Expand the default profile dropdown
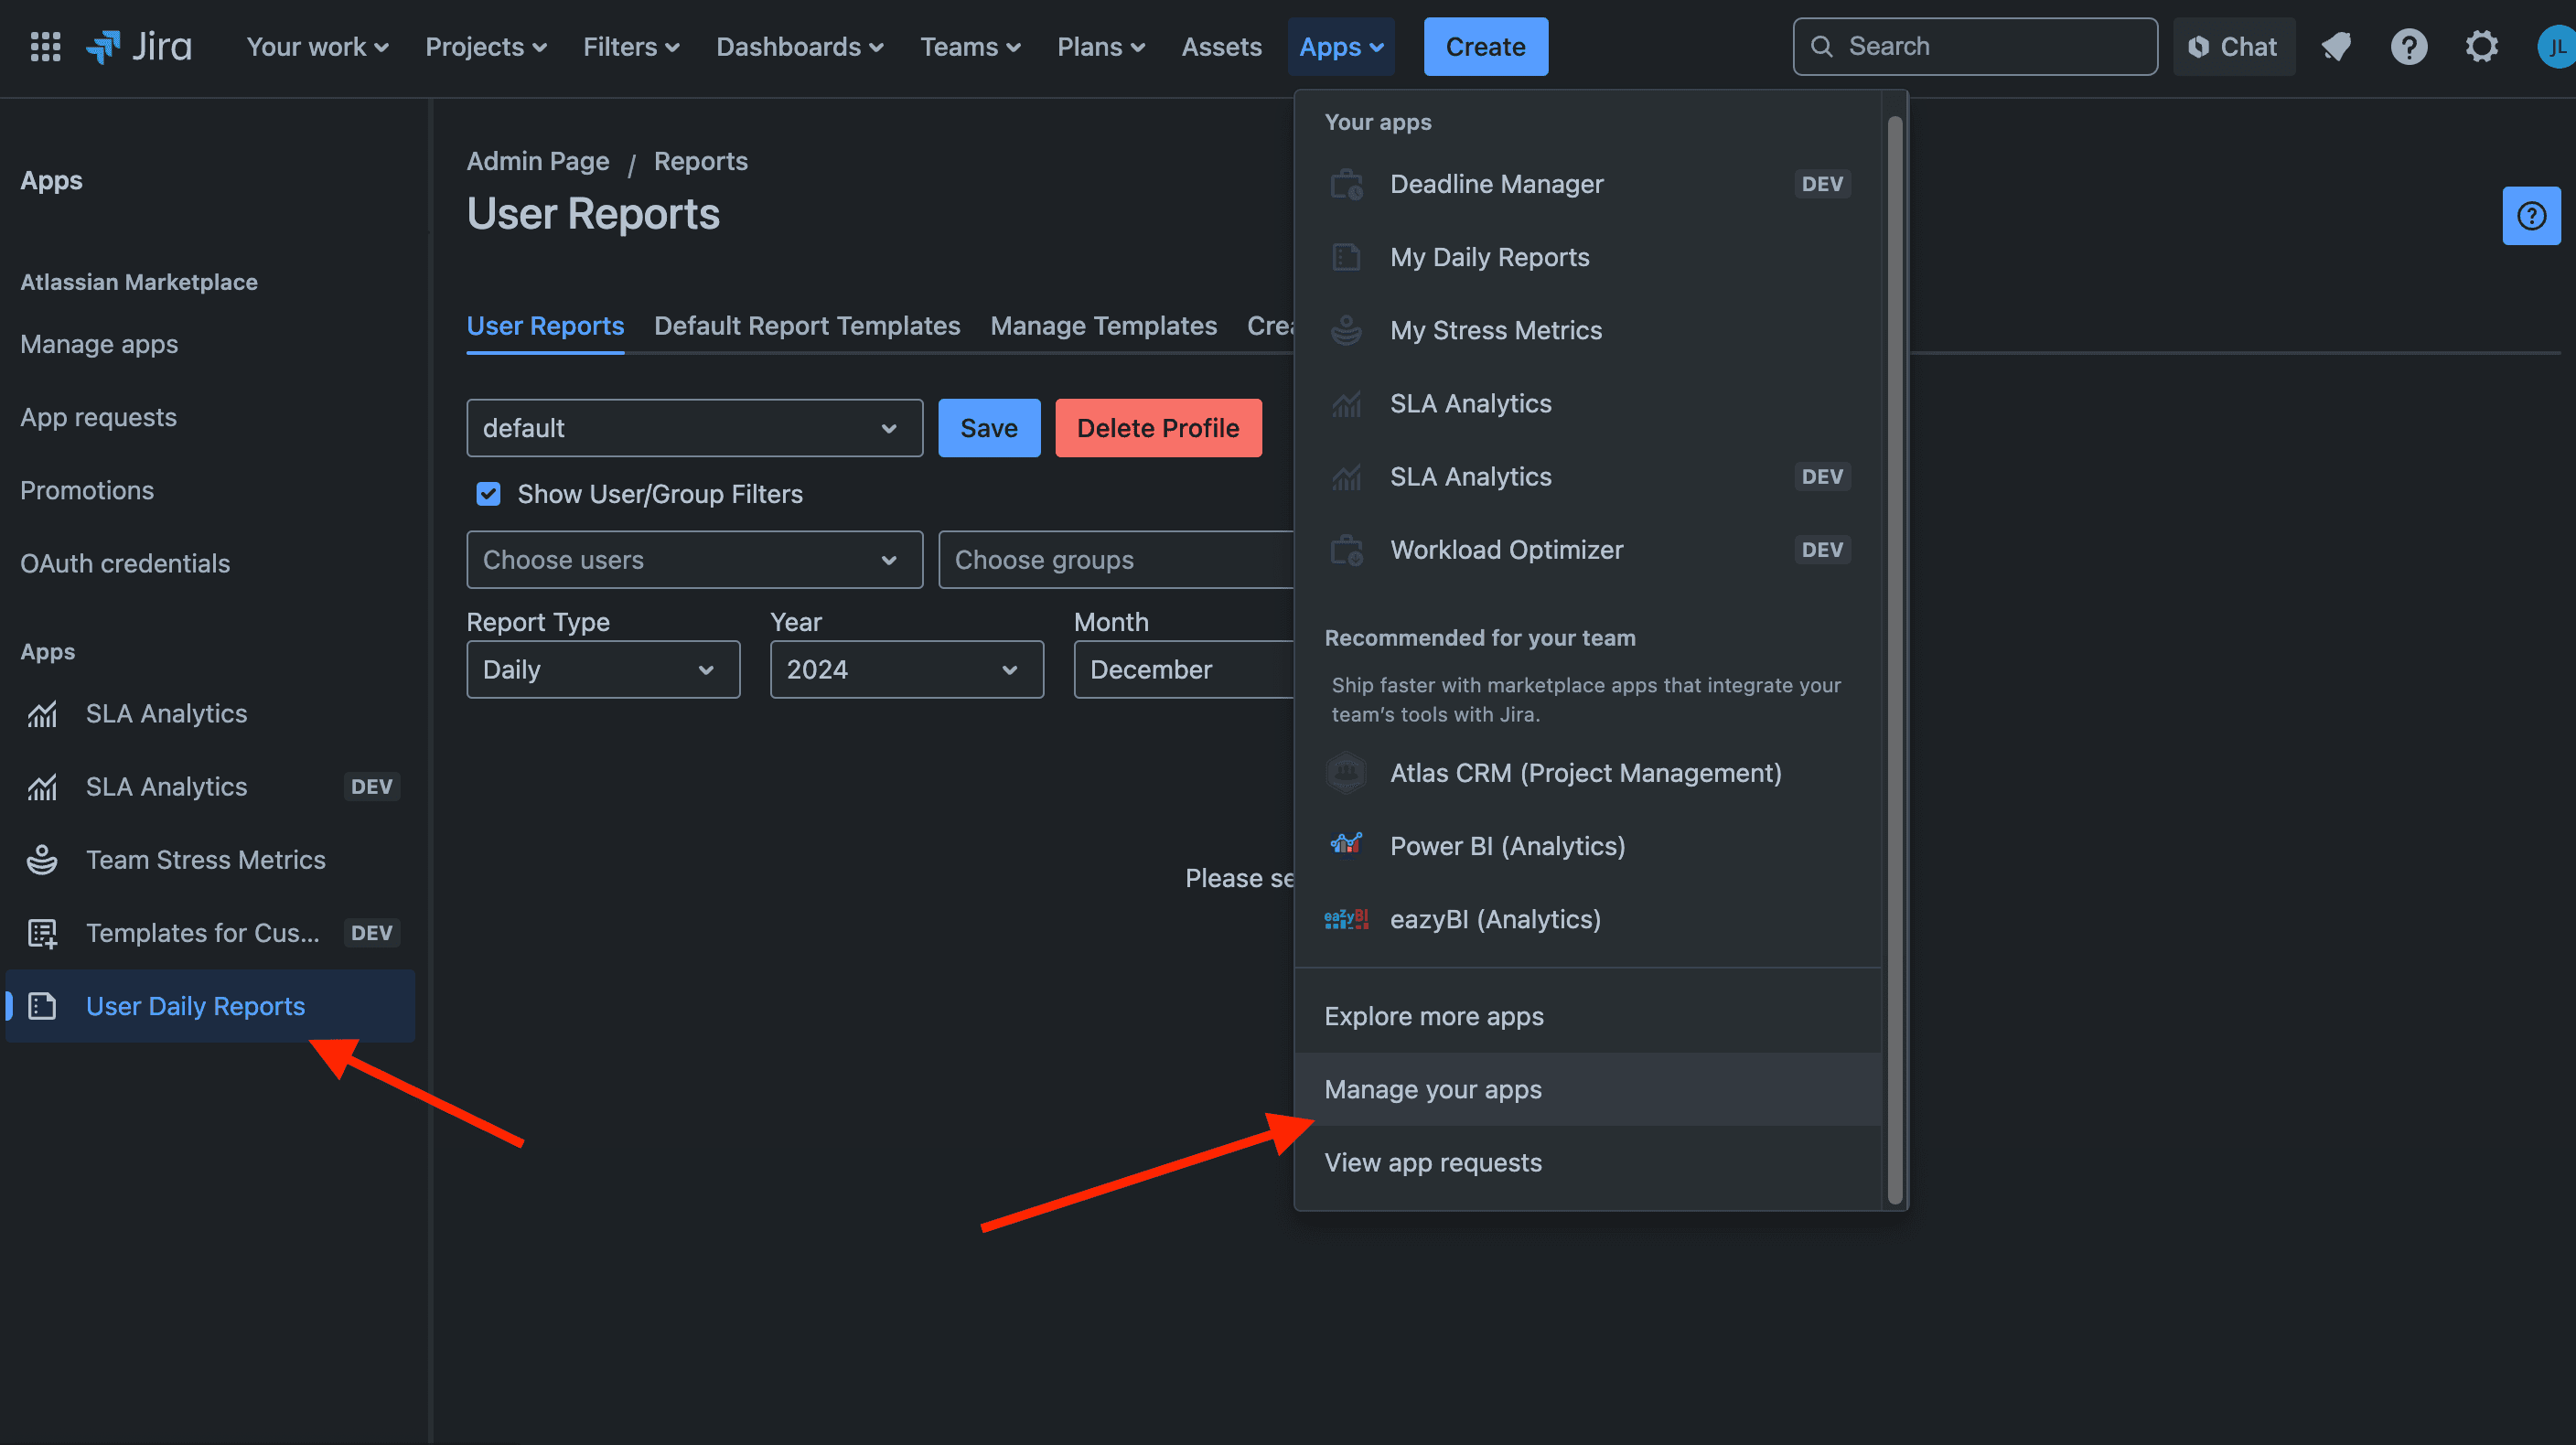 (694, 428)
